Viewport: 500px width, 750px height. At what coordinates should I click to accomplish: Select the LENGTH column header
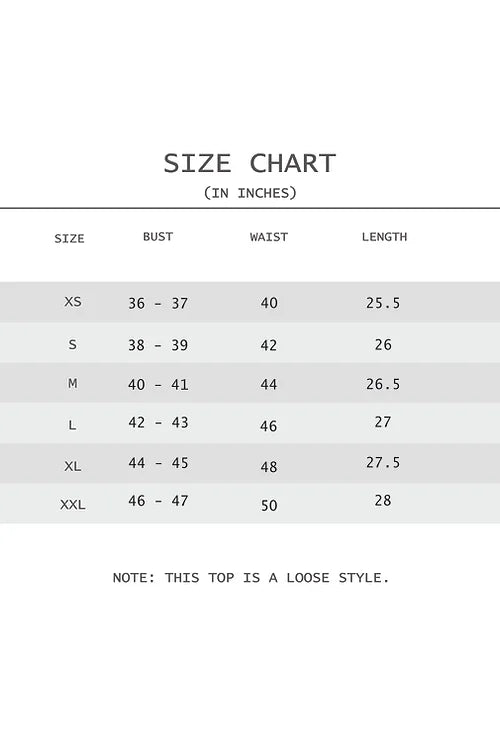(x=384, y=237)
